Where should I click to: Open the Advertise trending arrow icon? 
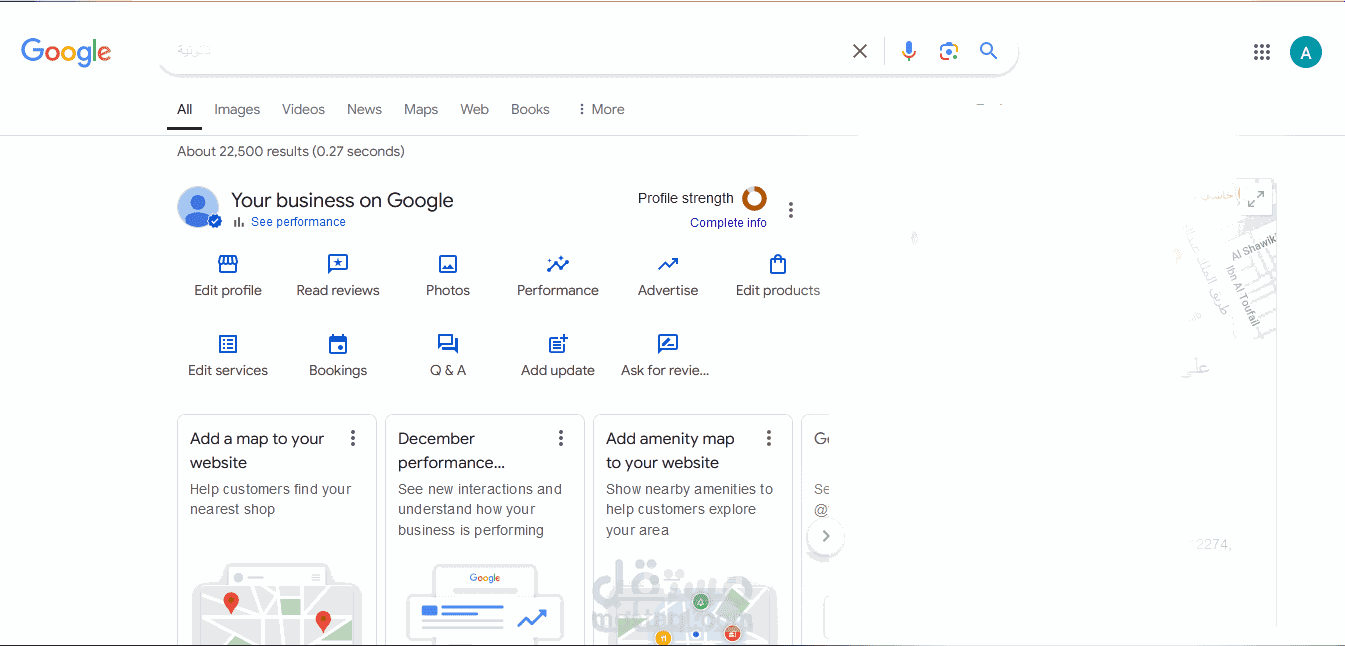pyautogui.click(x=668, y=264)
